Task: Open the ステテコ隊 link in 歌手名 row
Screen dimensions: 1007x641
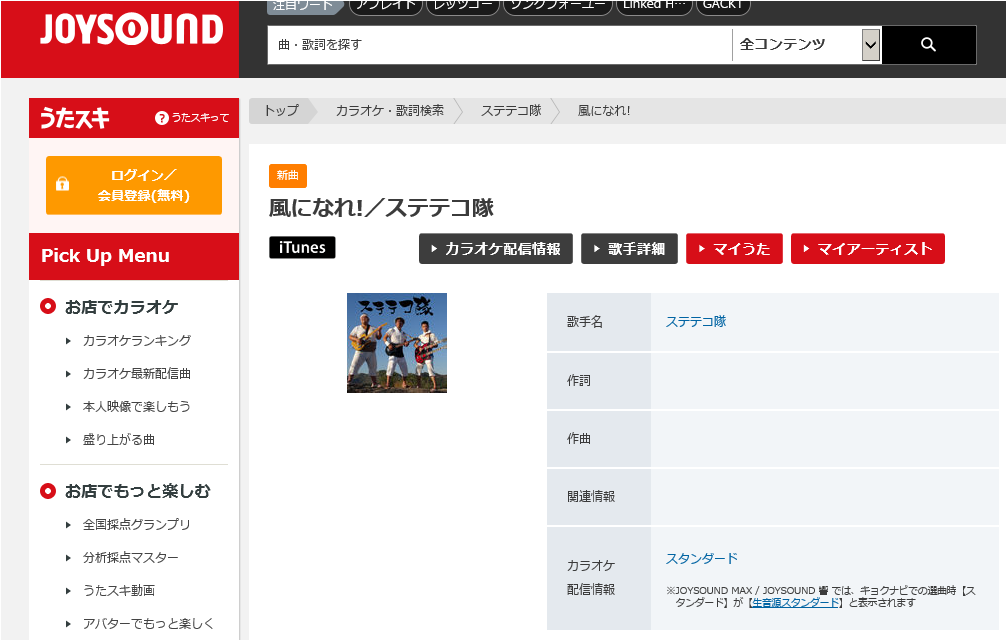Action: (x=696, y=322)
